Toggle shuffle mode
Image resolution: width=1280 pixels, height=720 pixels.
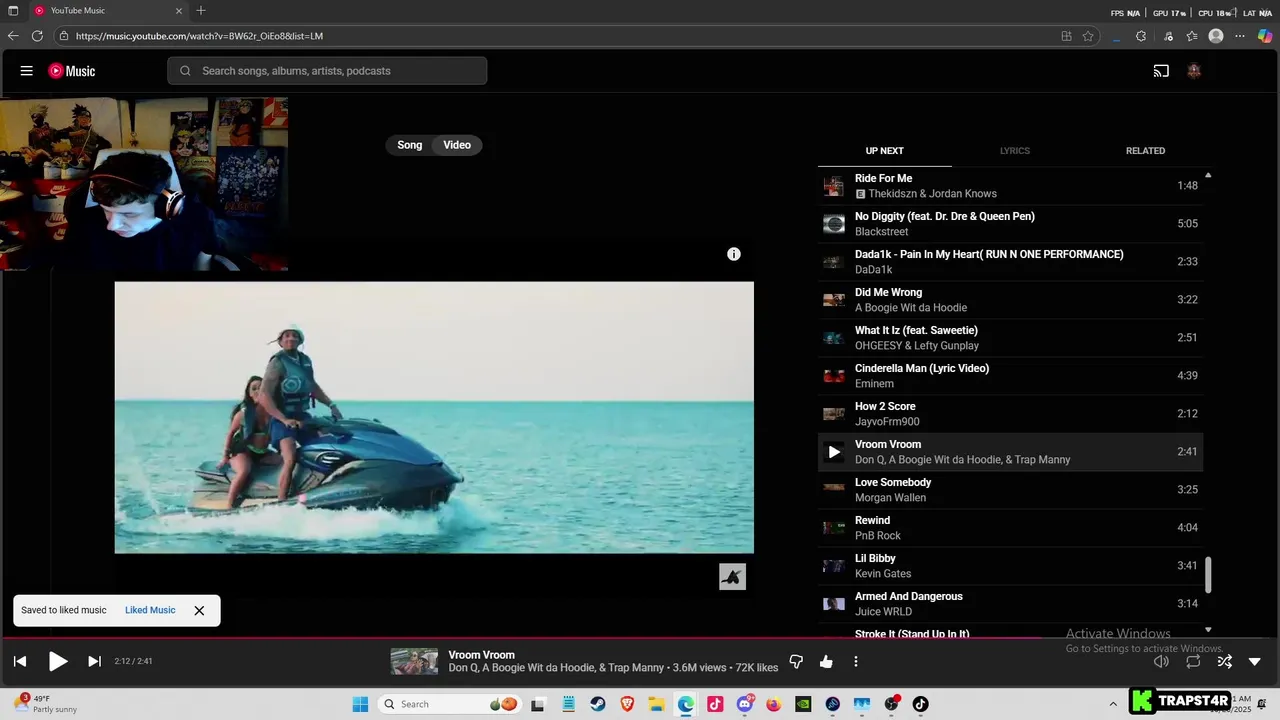(x=1224, y=661)
